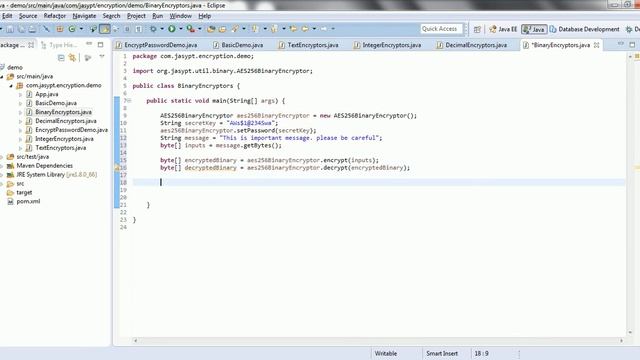This screenshot has width=640, height=360.
Task: Select TextEncryptors.java in Package Explorer tree
Action: (60, 148)
